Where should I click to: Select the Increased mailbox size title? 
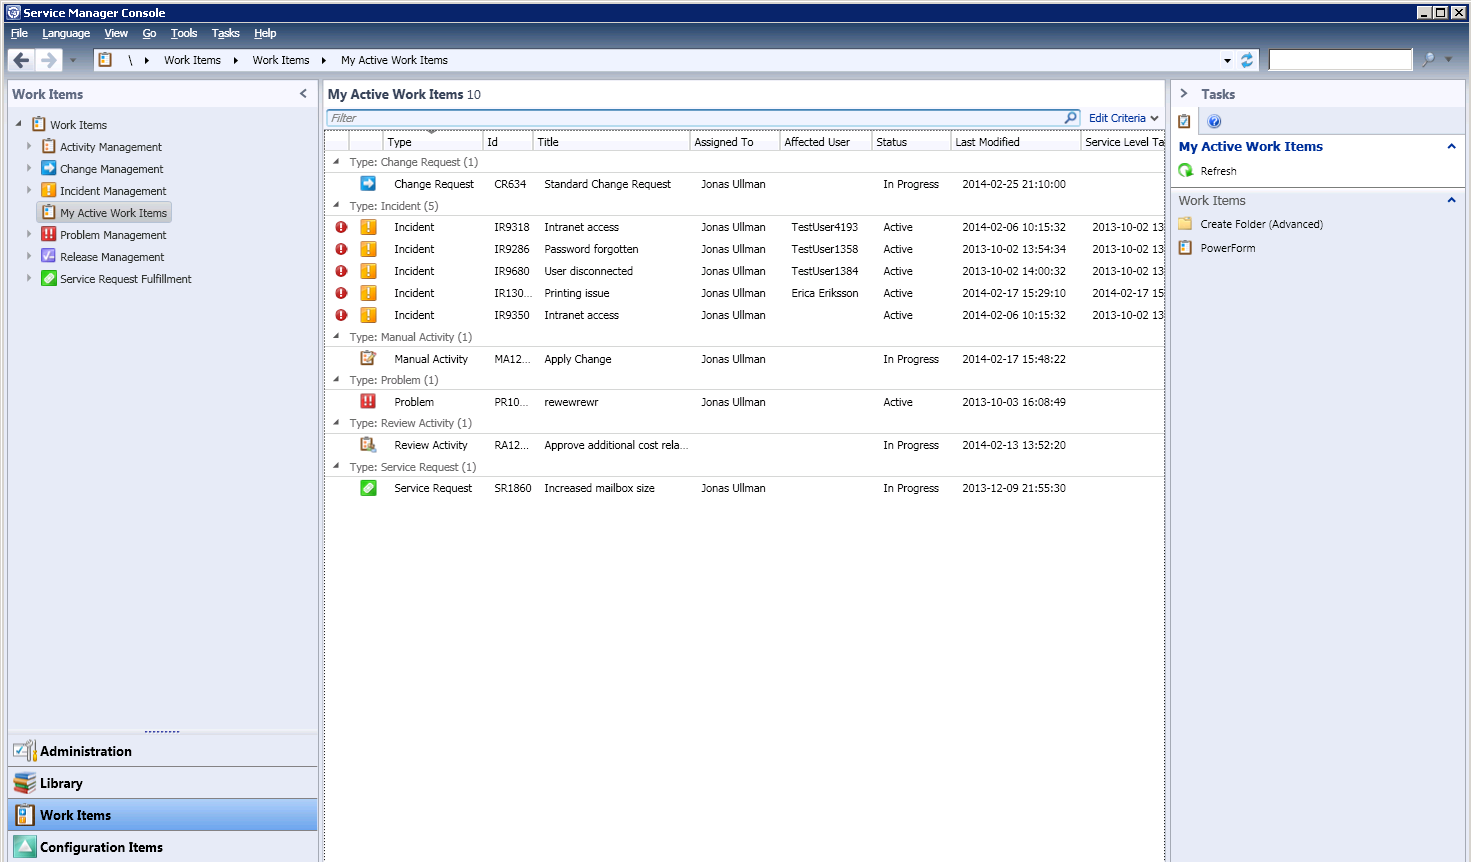click(x=599, y=488)
